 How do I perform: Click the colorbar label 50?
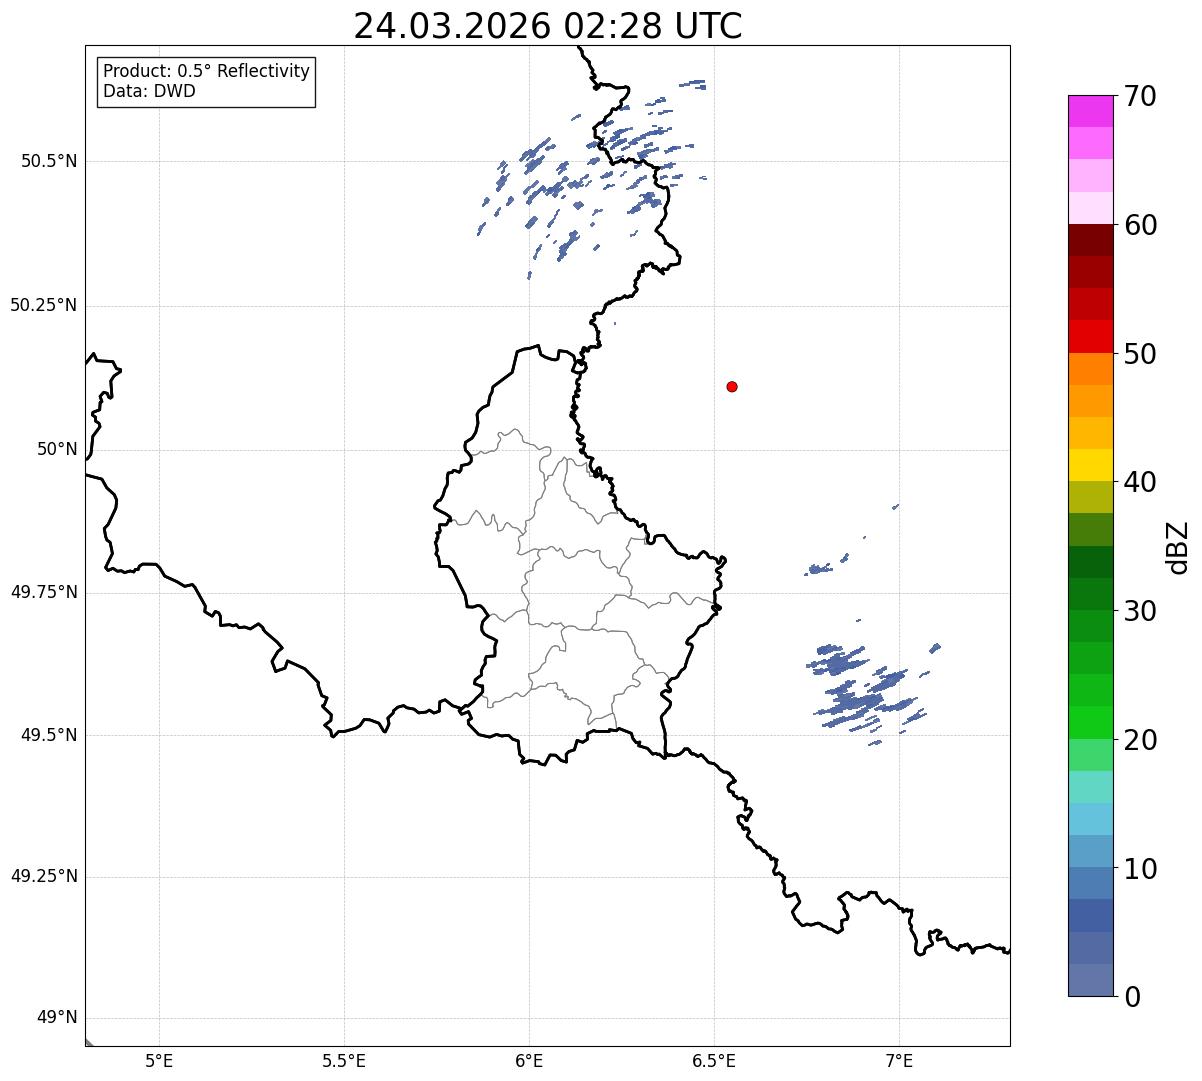[x=1141, y=354]
